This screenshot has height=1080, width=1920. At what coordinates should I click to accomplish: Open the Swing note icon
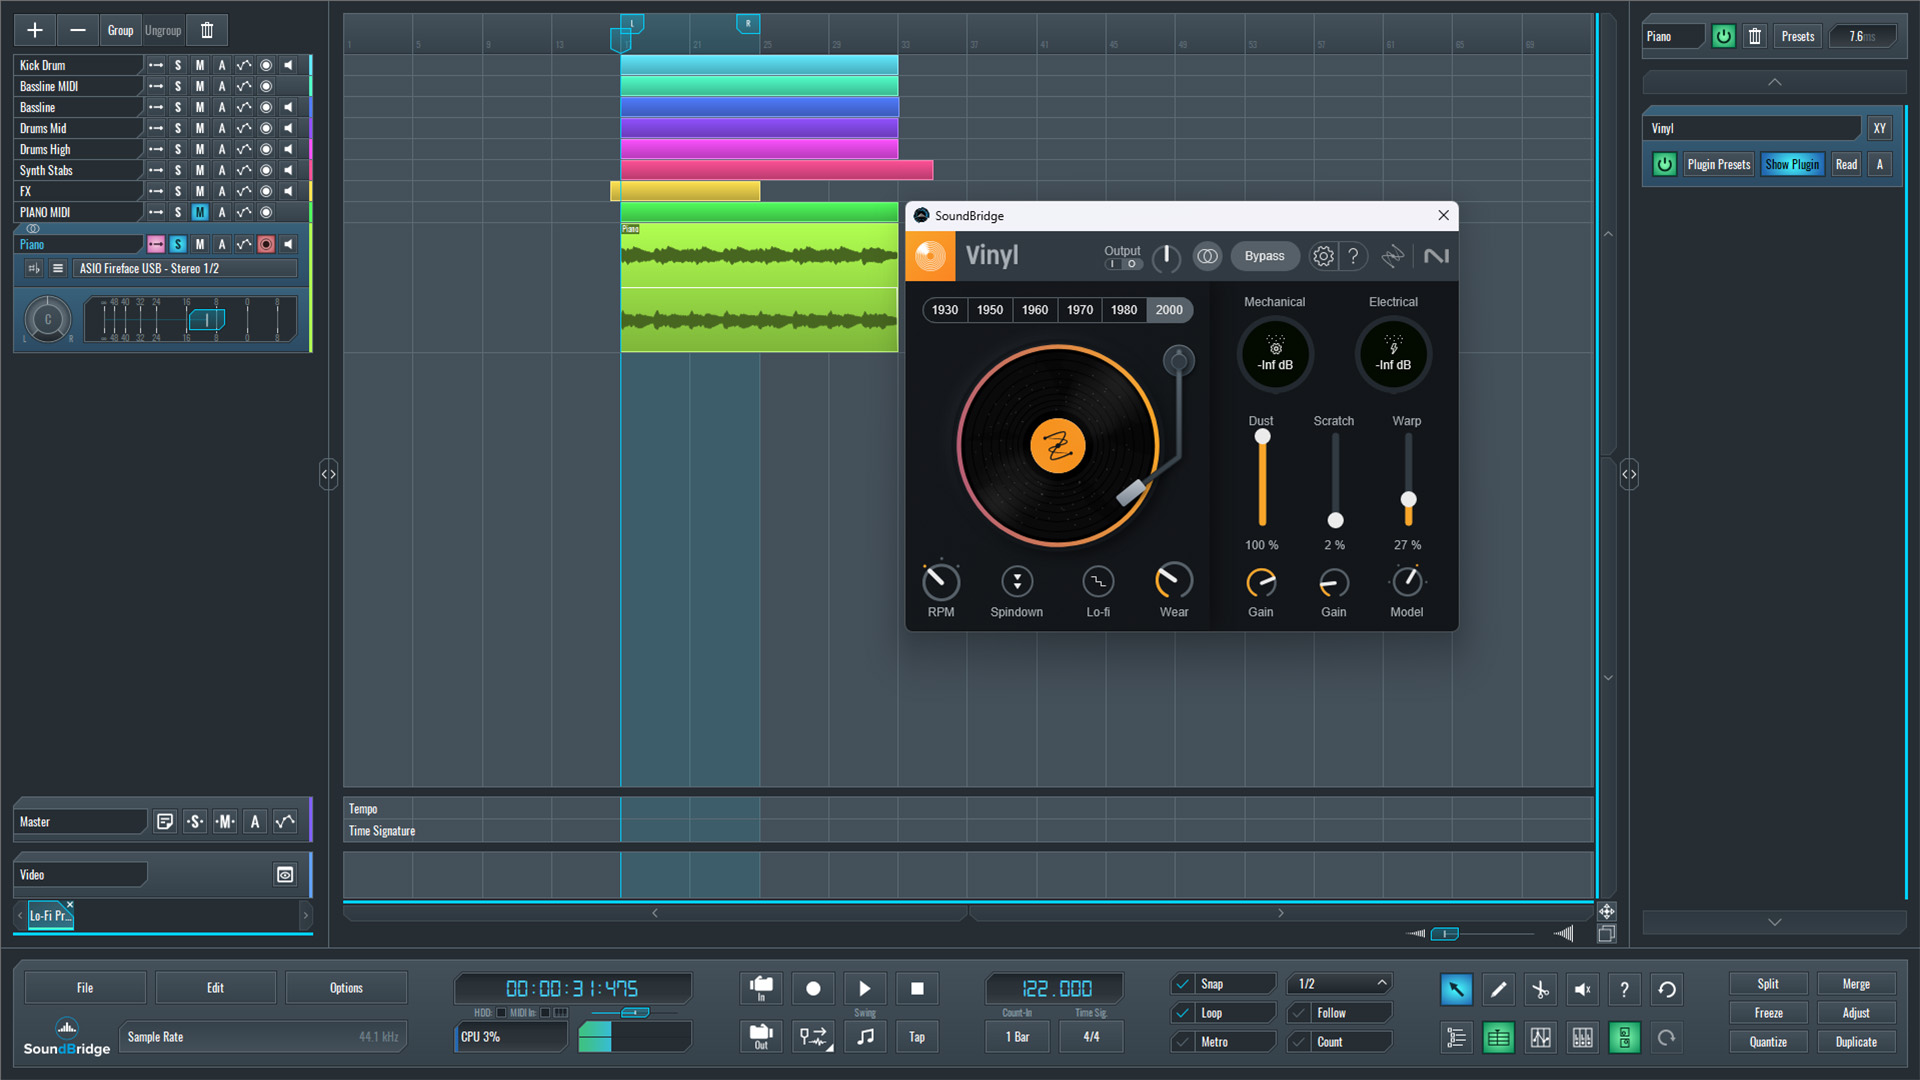click(x=865, y=1037)
